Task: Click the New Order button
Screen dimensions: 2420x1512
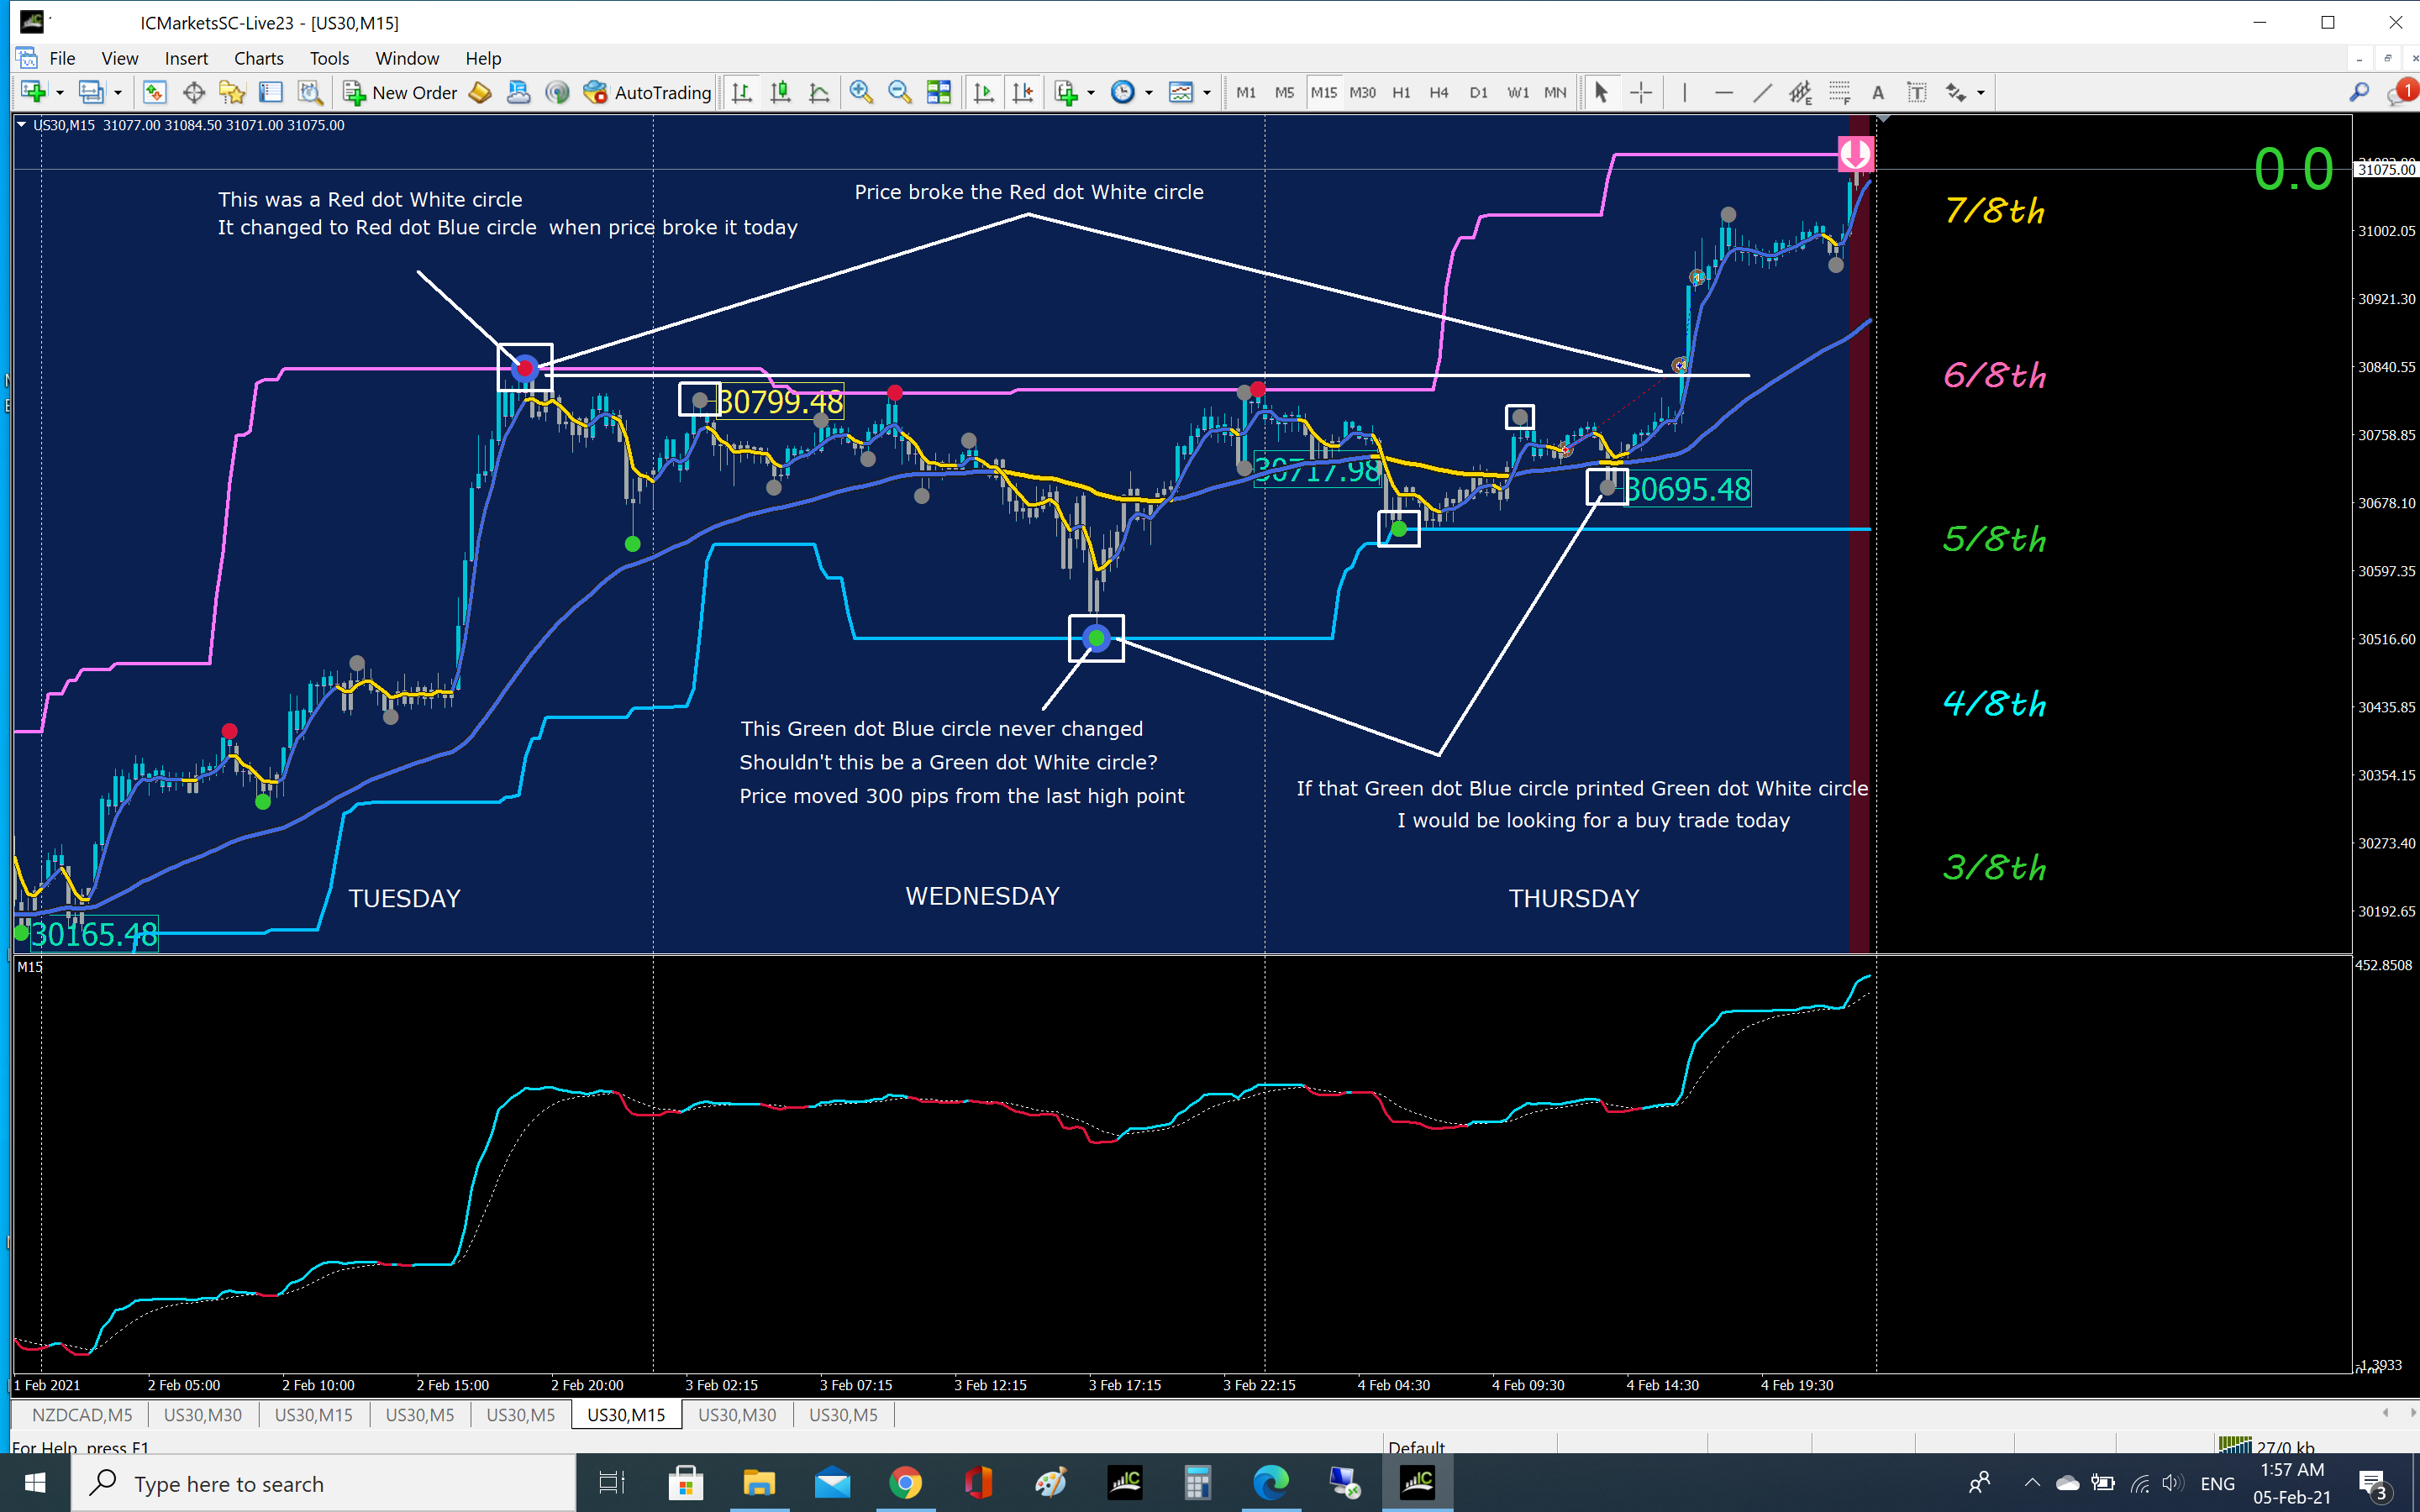Action: click(400, 92)
